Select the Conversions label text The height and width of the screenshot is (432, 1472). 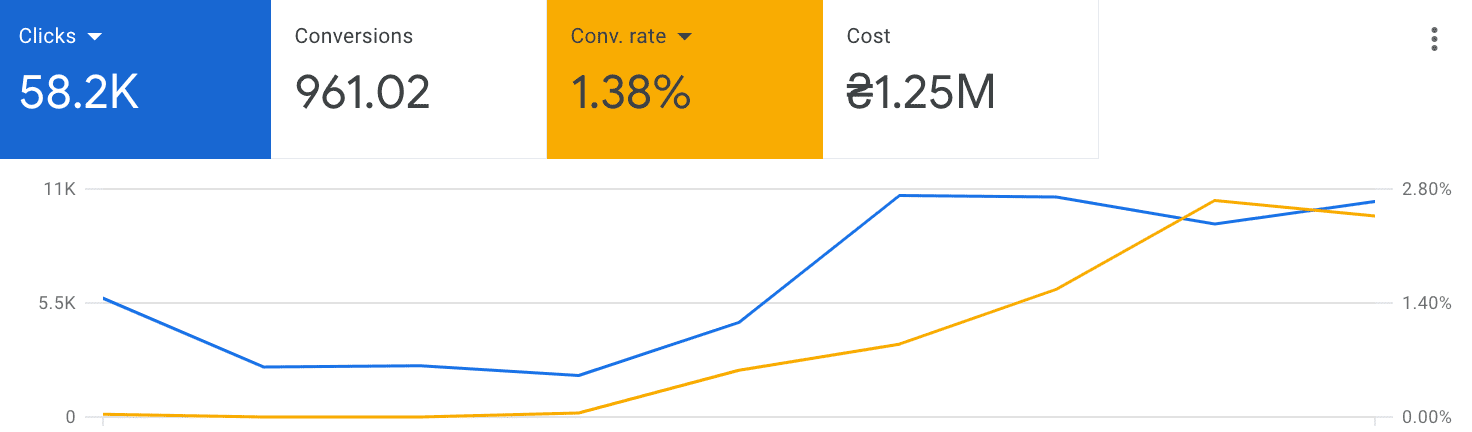click(x=353, y=36)
